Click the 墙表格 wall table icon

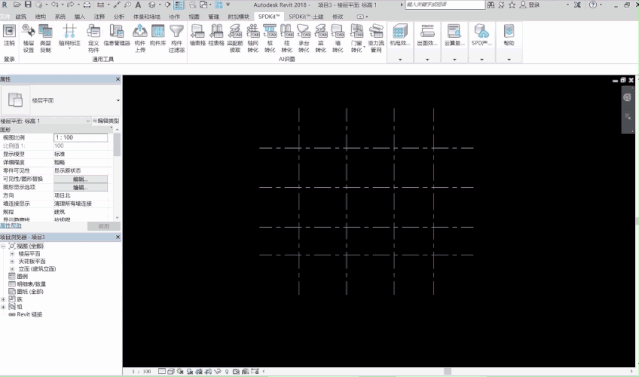click(x=198, y=31)
